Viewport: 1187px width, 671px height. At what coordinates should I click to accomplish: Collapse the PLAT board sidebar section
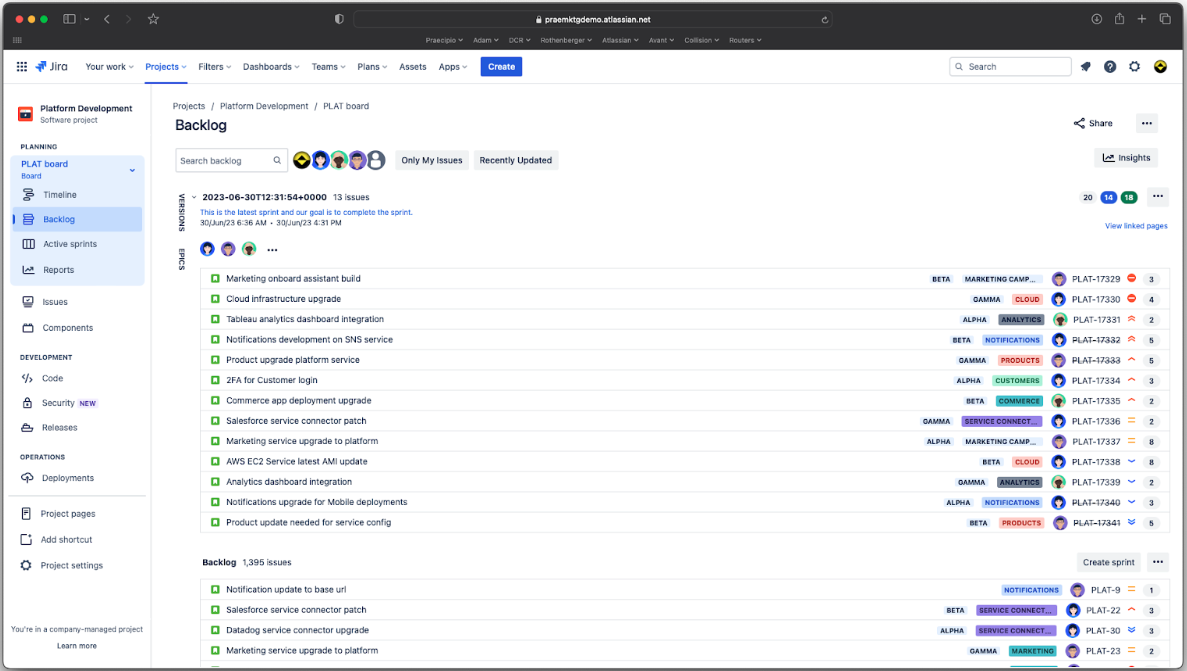tap(131, 169)
